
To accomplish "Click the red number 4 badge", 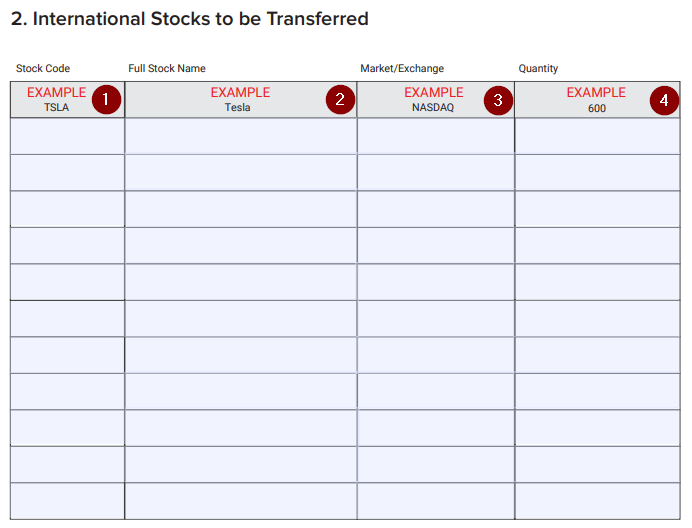I will click(x=664, y=101).
